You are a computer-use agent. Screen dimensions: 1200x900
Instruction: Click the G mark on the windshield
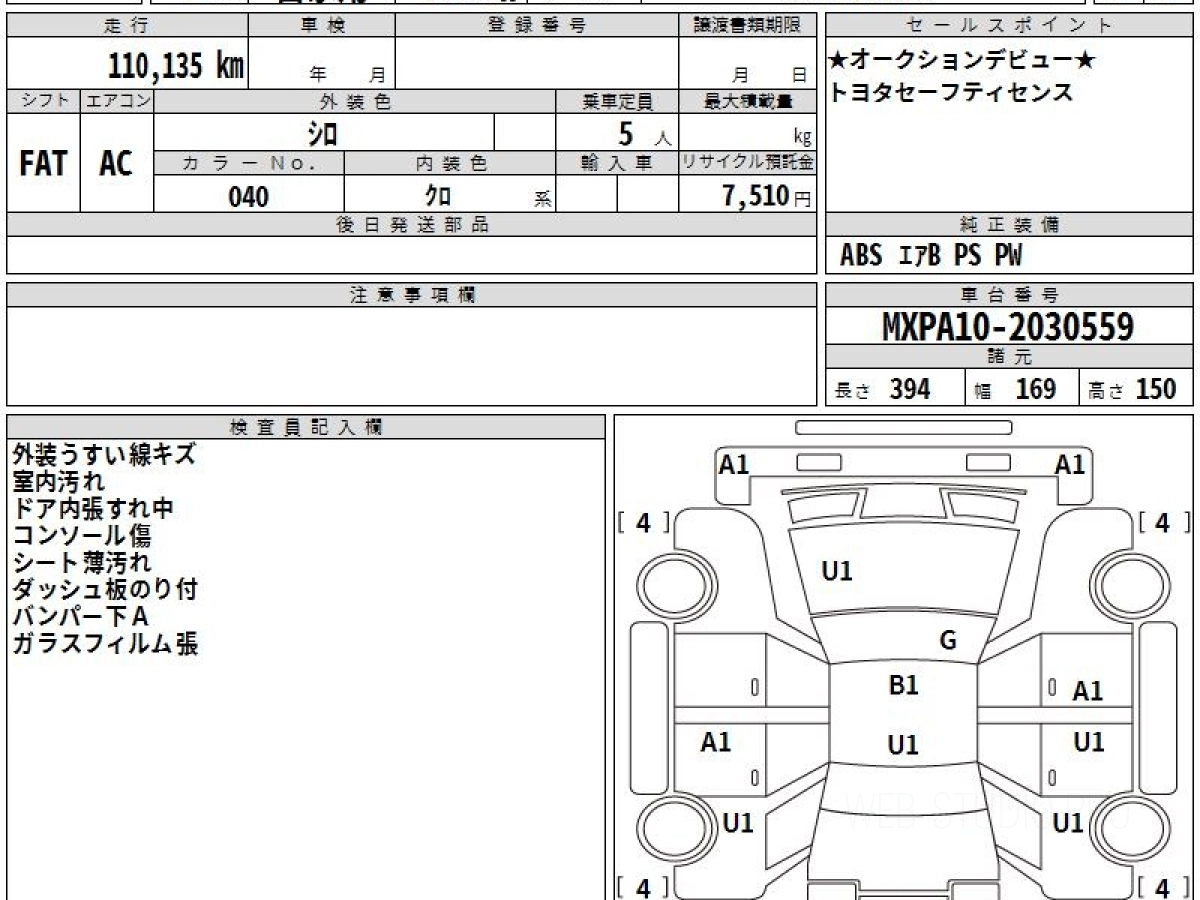point(948,641)
